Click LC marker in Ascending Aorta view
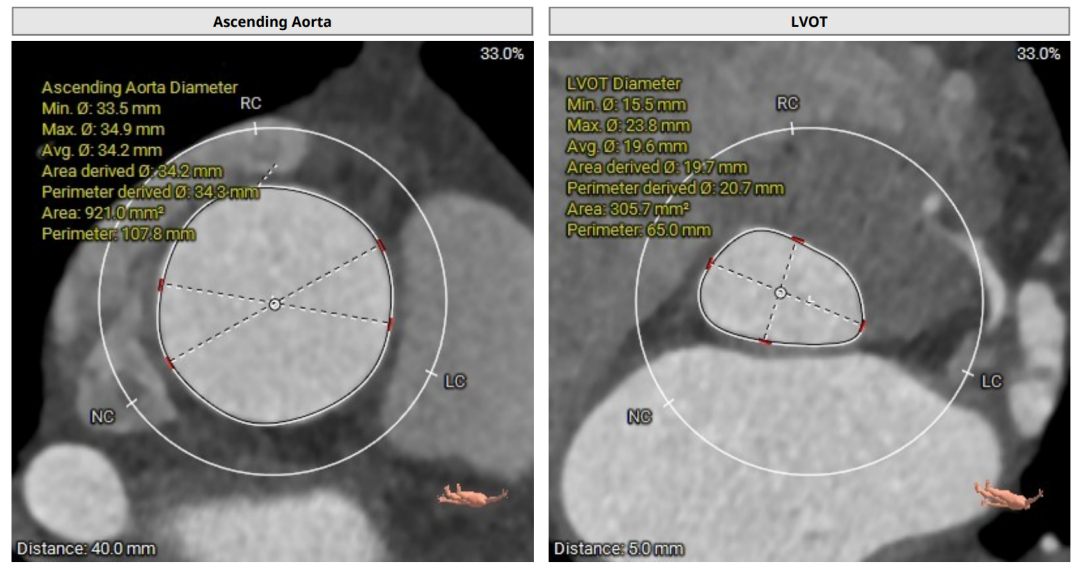Viewport: 1080px width, 571px height. point(455,381)
